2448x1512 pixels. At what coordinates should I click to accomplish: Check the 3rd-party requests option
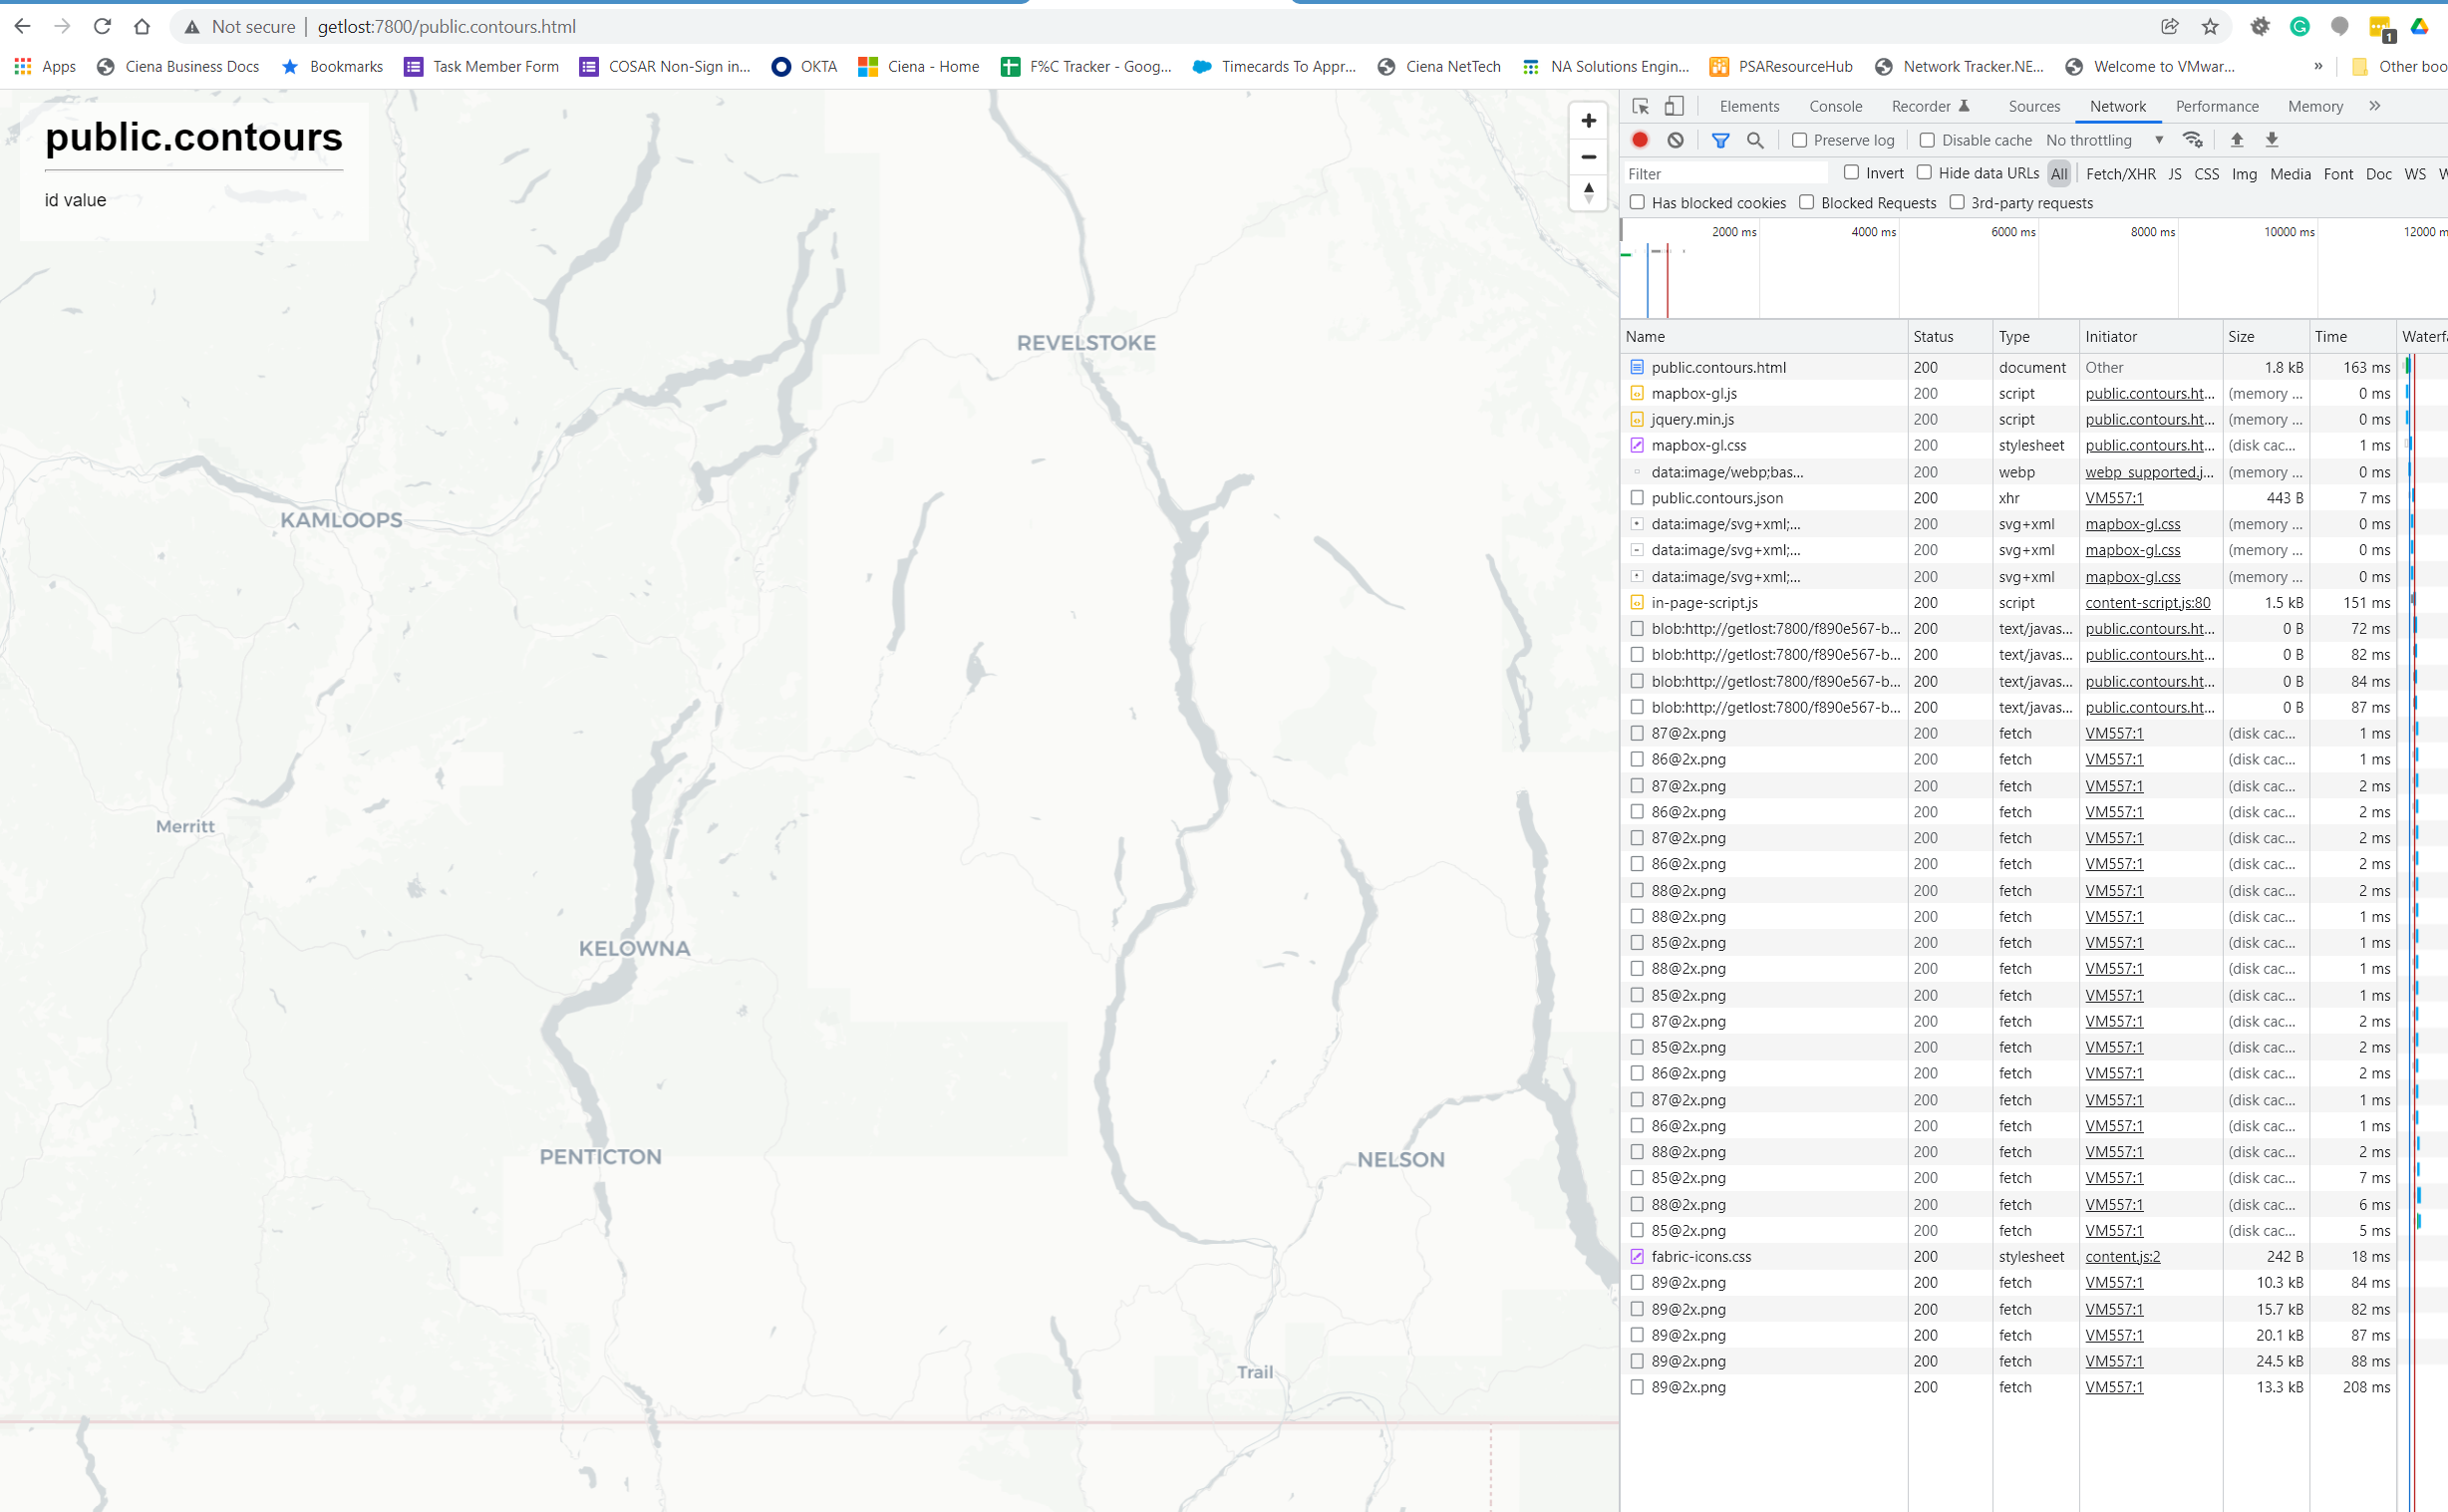1957,202
